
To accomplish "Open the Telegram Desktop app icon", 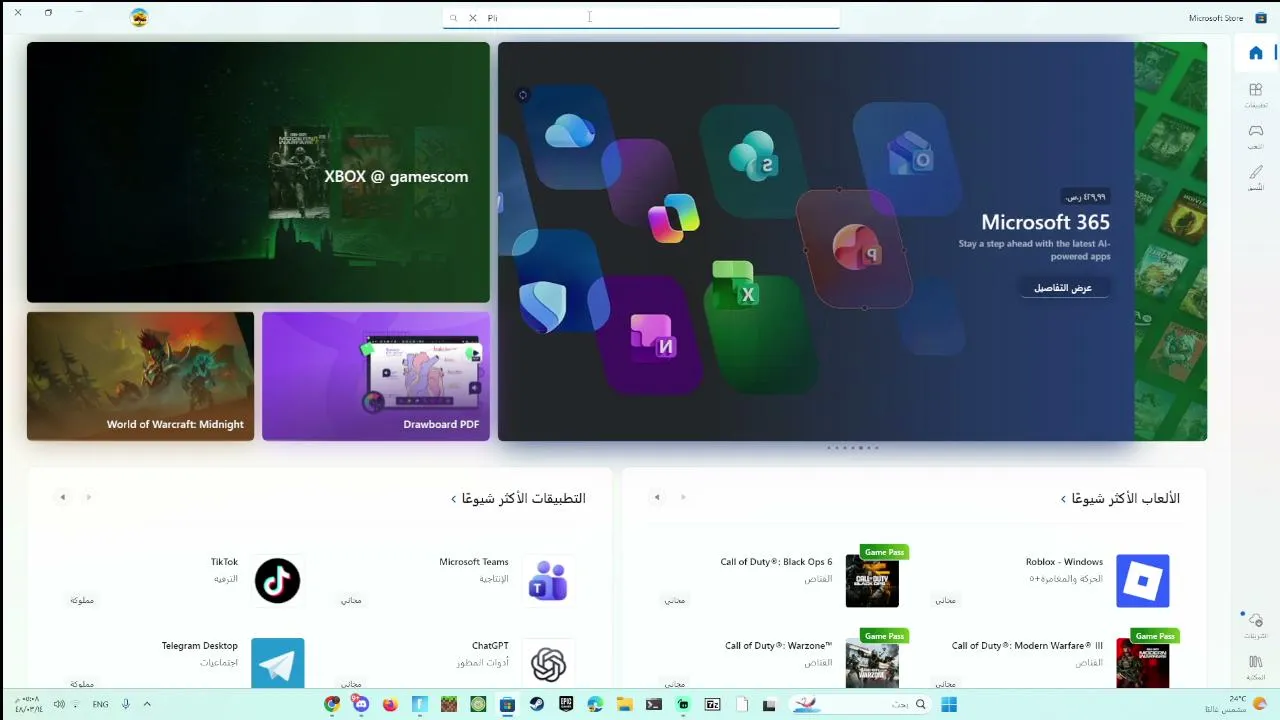I will click(277, 663).
